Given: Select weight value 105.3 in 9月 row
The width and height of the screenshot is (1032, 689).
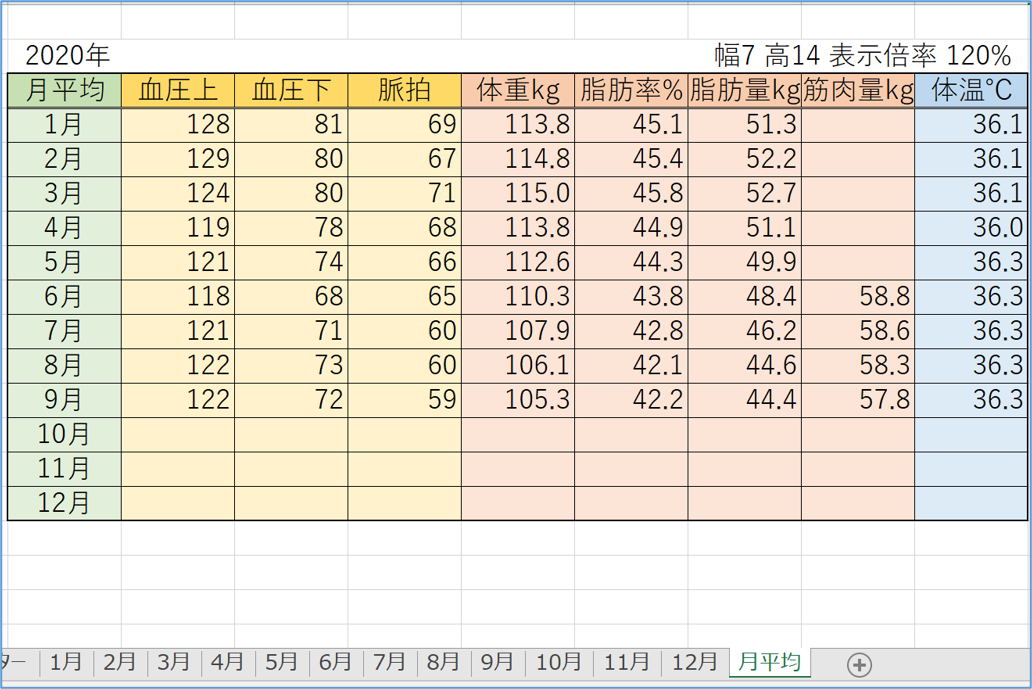Looking at the screenshot, I should tap(518, 399).
